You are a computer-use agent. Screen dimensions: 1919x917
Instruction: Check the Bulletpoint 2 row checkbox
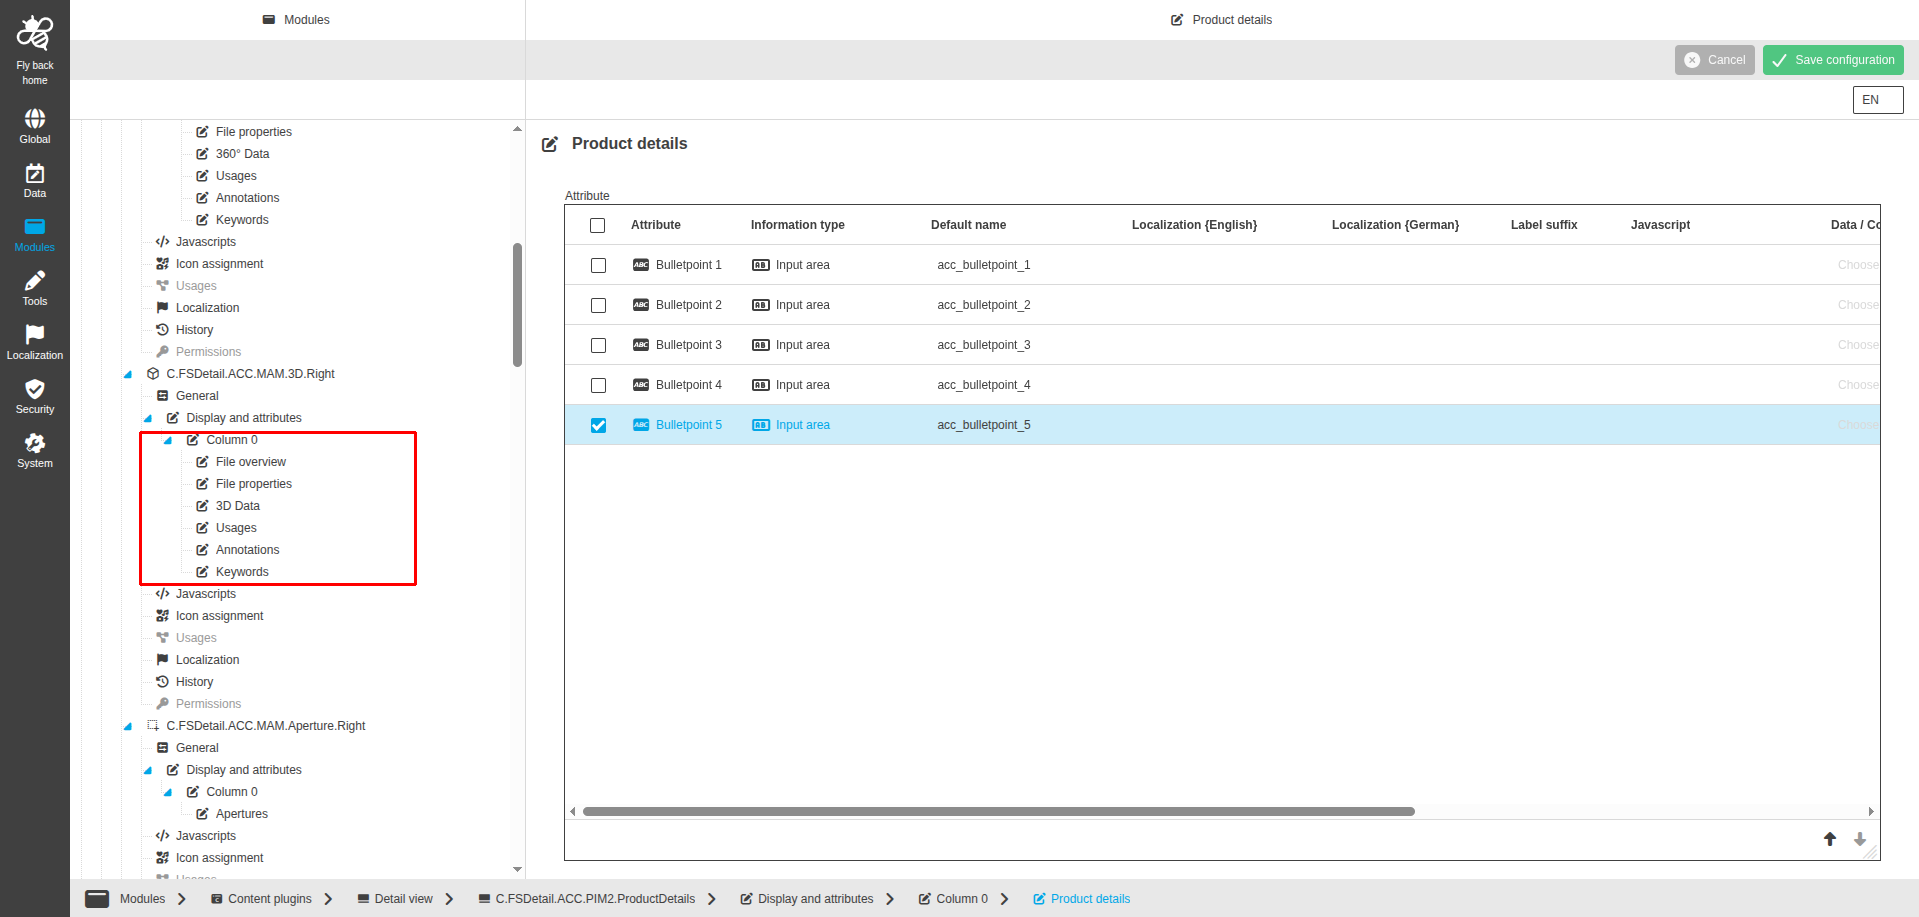pyautogui.click(x=598, y=306)
